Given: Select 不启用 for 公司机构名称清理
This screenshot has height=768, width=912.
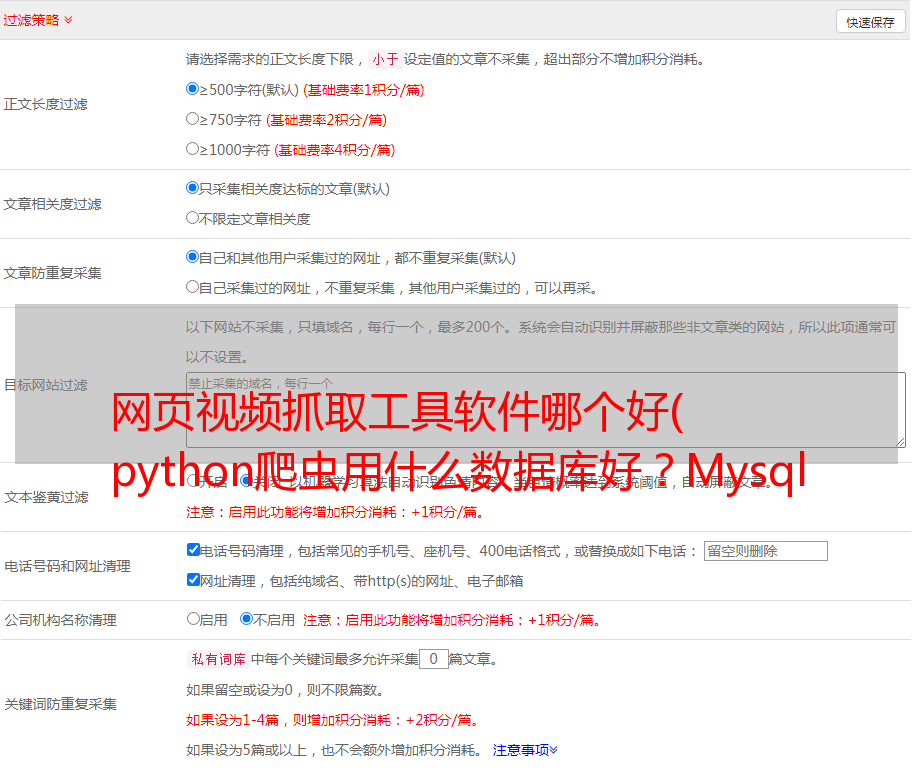Looking at the screenshot, I should (247, 619).
